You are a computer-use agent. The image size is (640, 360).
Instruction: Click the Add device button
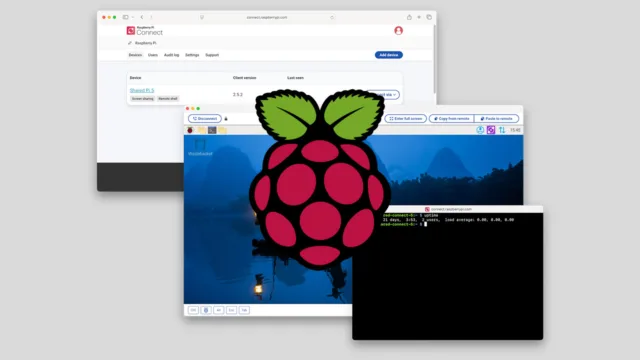point(389,55)
